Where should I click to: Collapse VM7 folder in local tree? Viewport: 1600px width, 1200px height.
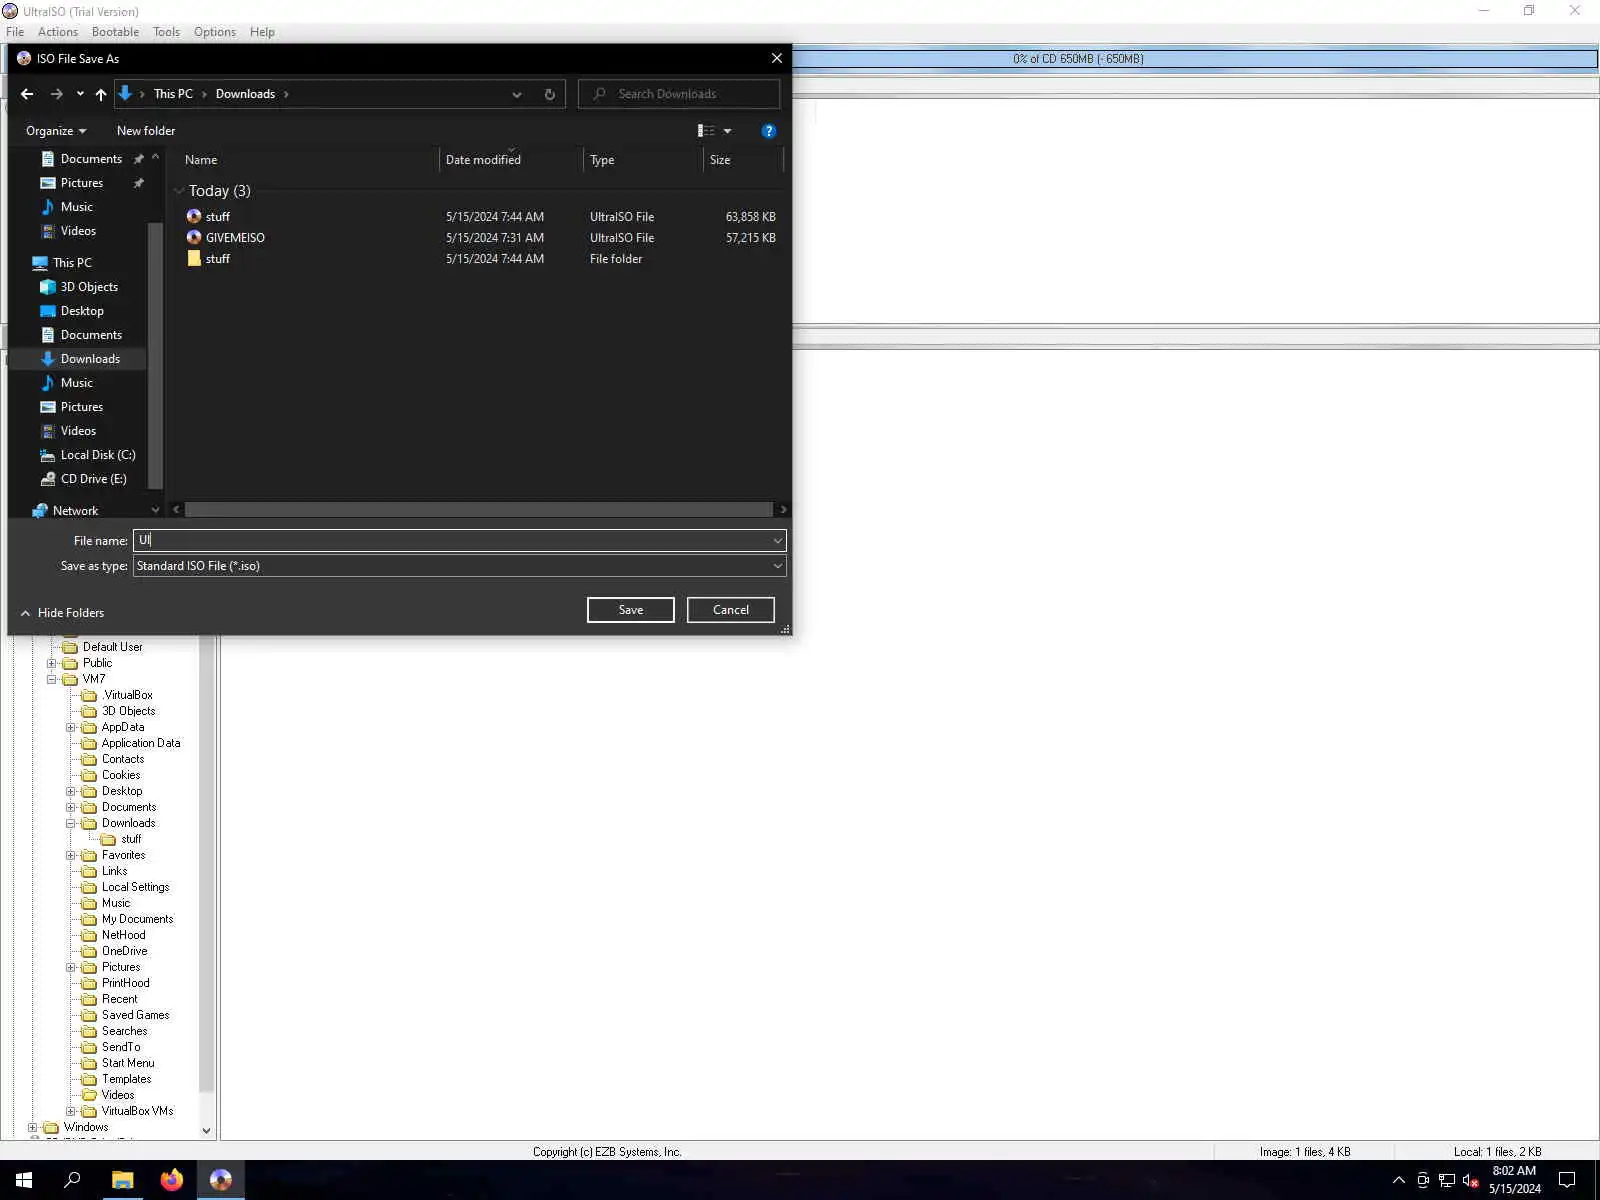pos(52,679)
